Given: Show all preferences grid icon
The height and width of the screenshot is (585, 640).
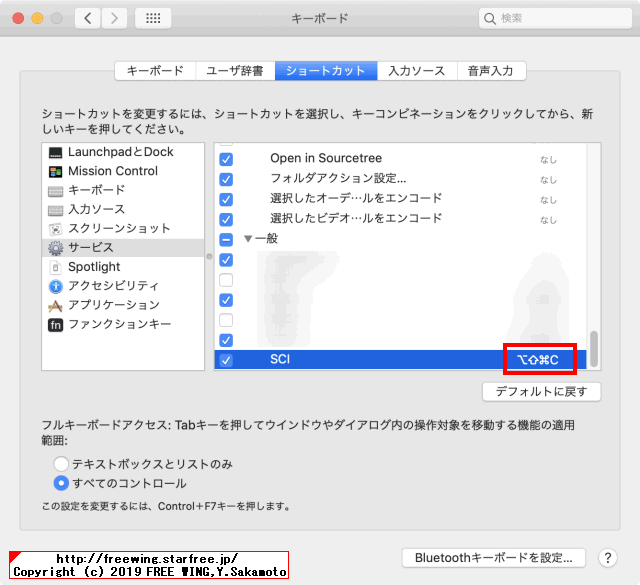Looking at the screenshot, I should click(x=153, y=18).
